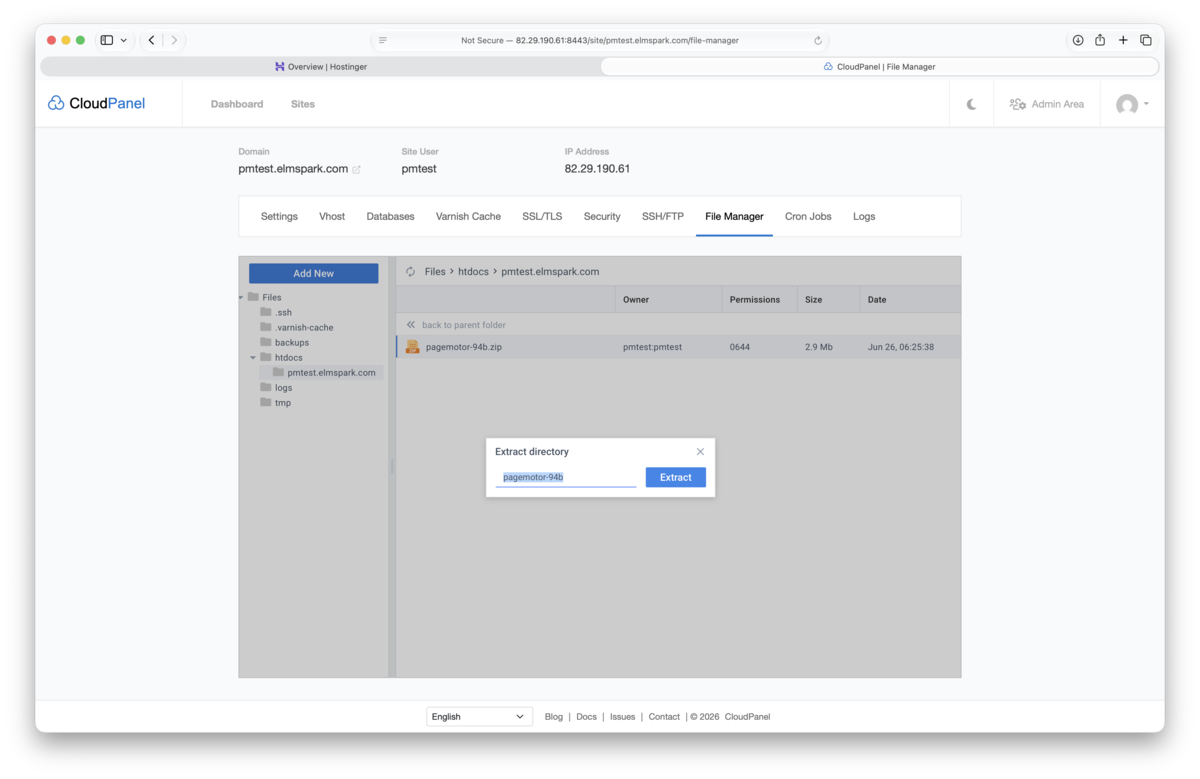
Task: Click the pmtest:pmtest owner cell
Action: pyautogui.click(x=652, y=347)
